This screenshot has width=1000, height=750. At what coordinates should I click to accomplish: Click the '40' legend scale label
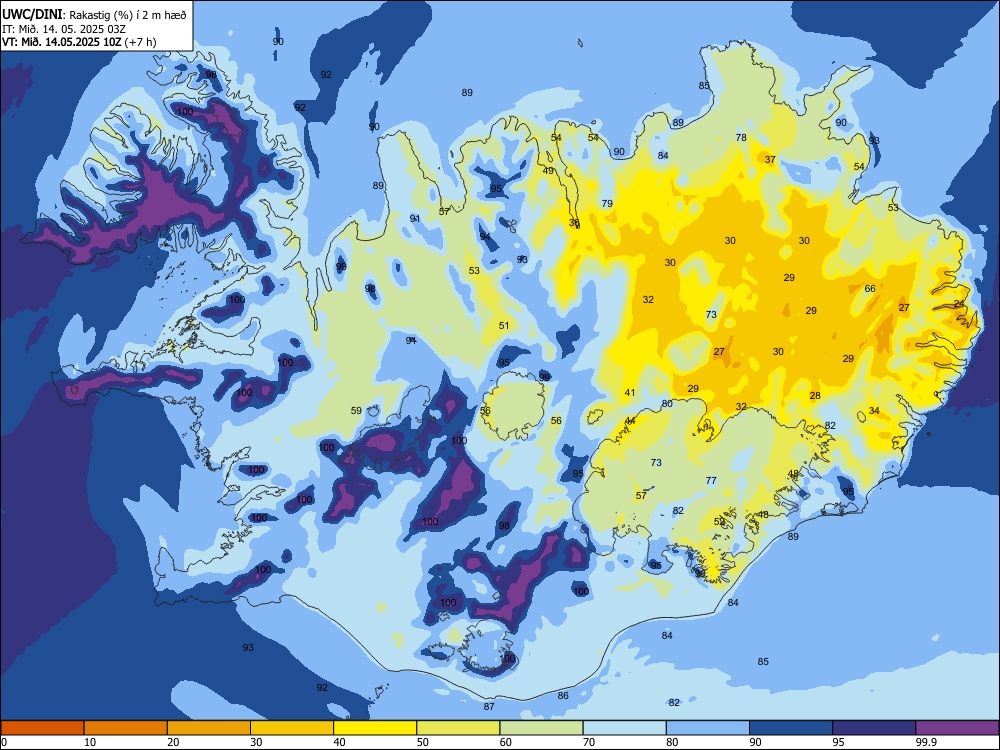pyautogui.click(x=340, y=742)
